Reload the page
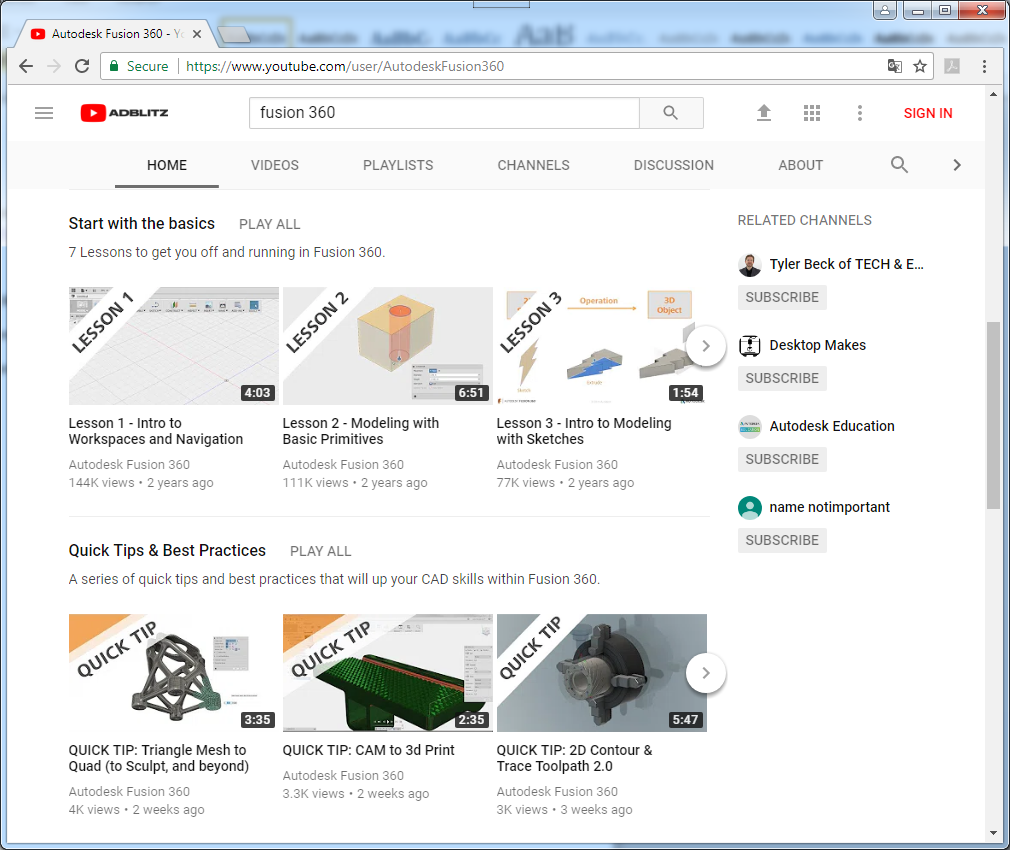The image size is (1010, 850). point(82,66)
